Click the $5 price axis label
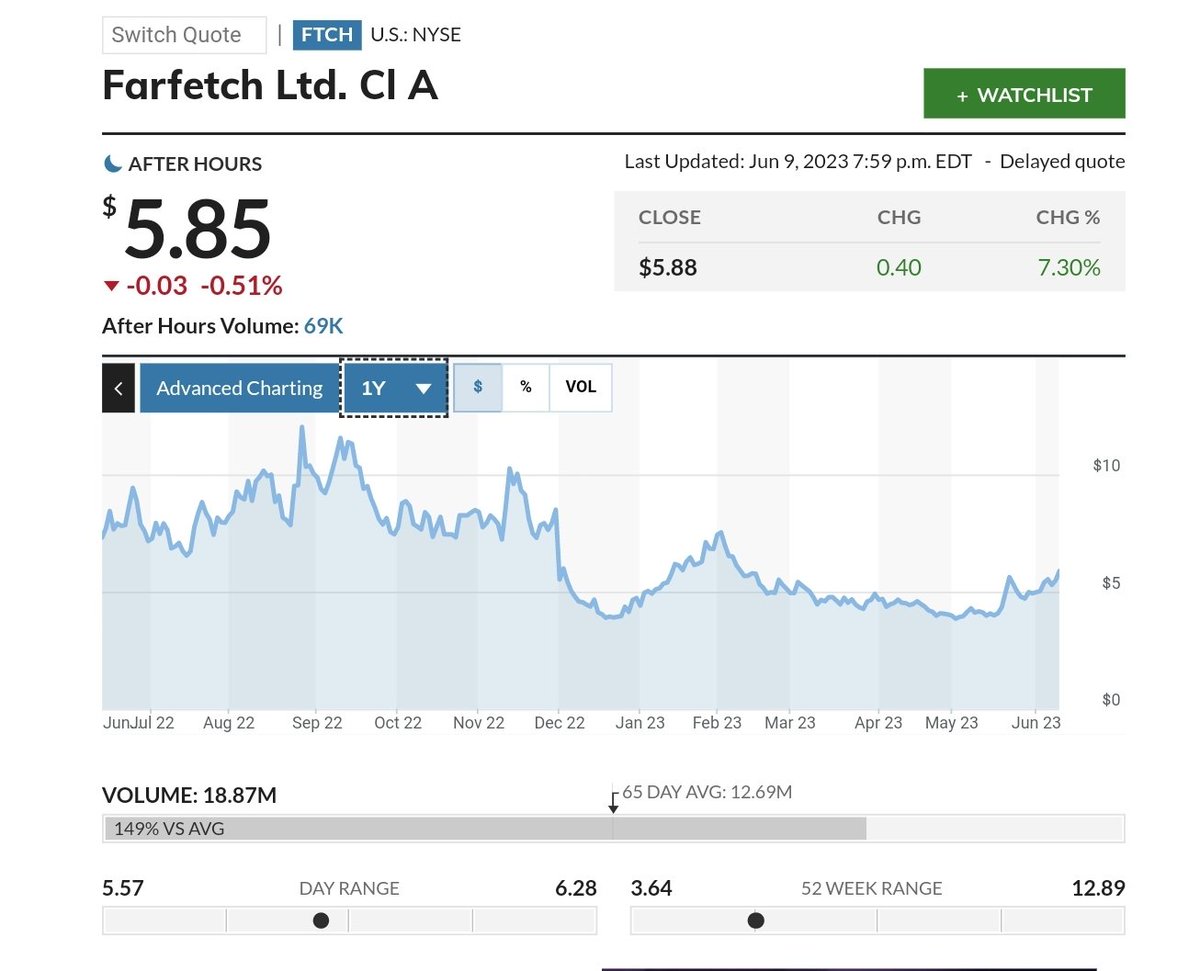The width and height of the screenshot is (1200, 971). tap(1111, 582)
